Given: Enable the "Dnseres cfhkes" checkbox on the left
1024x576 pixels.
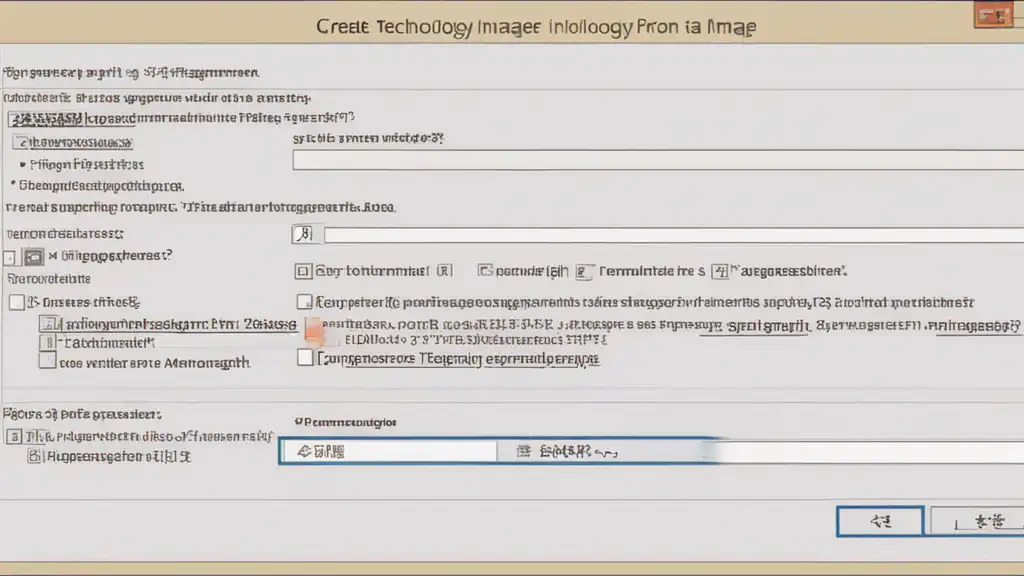Looking at the screenshot, I should (x=16, y=301).
